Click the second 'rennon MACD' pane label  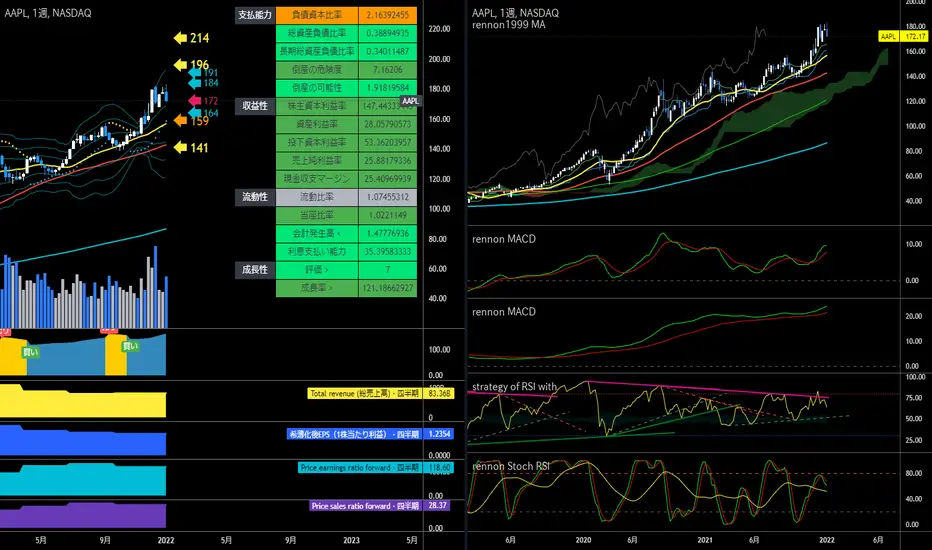pos(504,312)
